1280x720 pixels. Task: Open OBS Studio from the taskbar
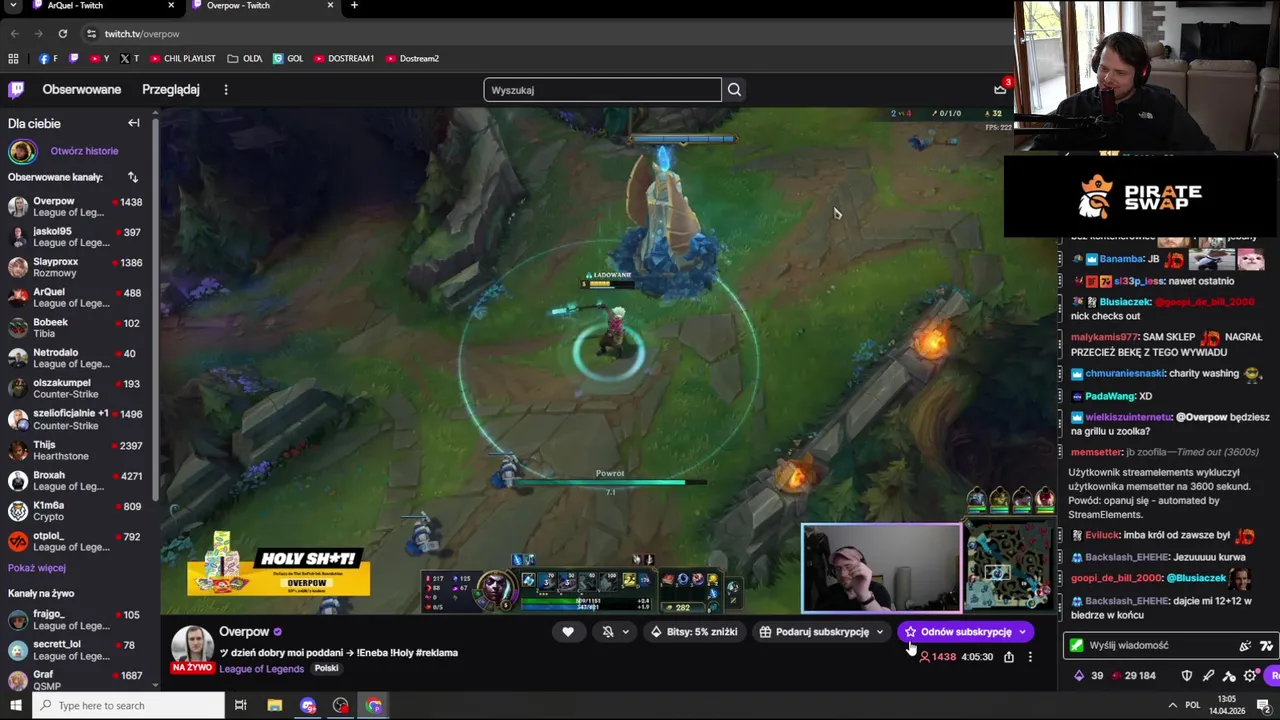click(x=341, y=705)
